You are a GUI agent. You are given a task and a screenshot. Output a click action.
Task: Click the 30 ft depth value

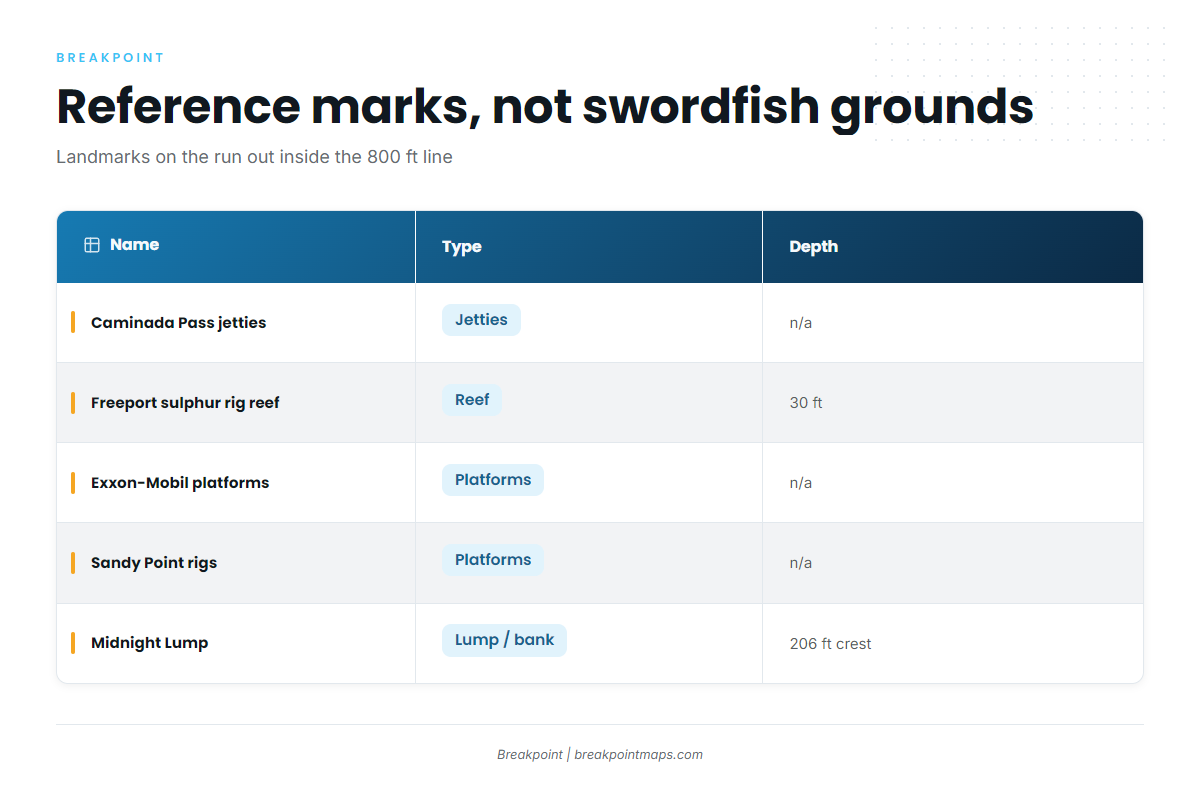[806, 403]
